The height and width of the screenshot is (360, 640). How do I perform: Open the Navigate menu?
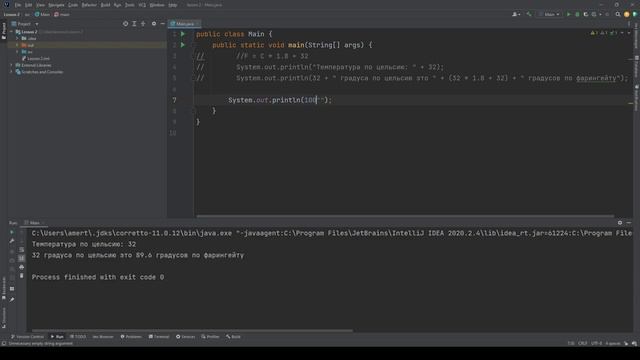(56, 5)
